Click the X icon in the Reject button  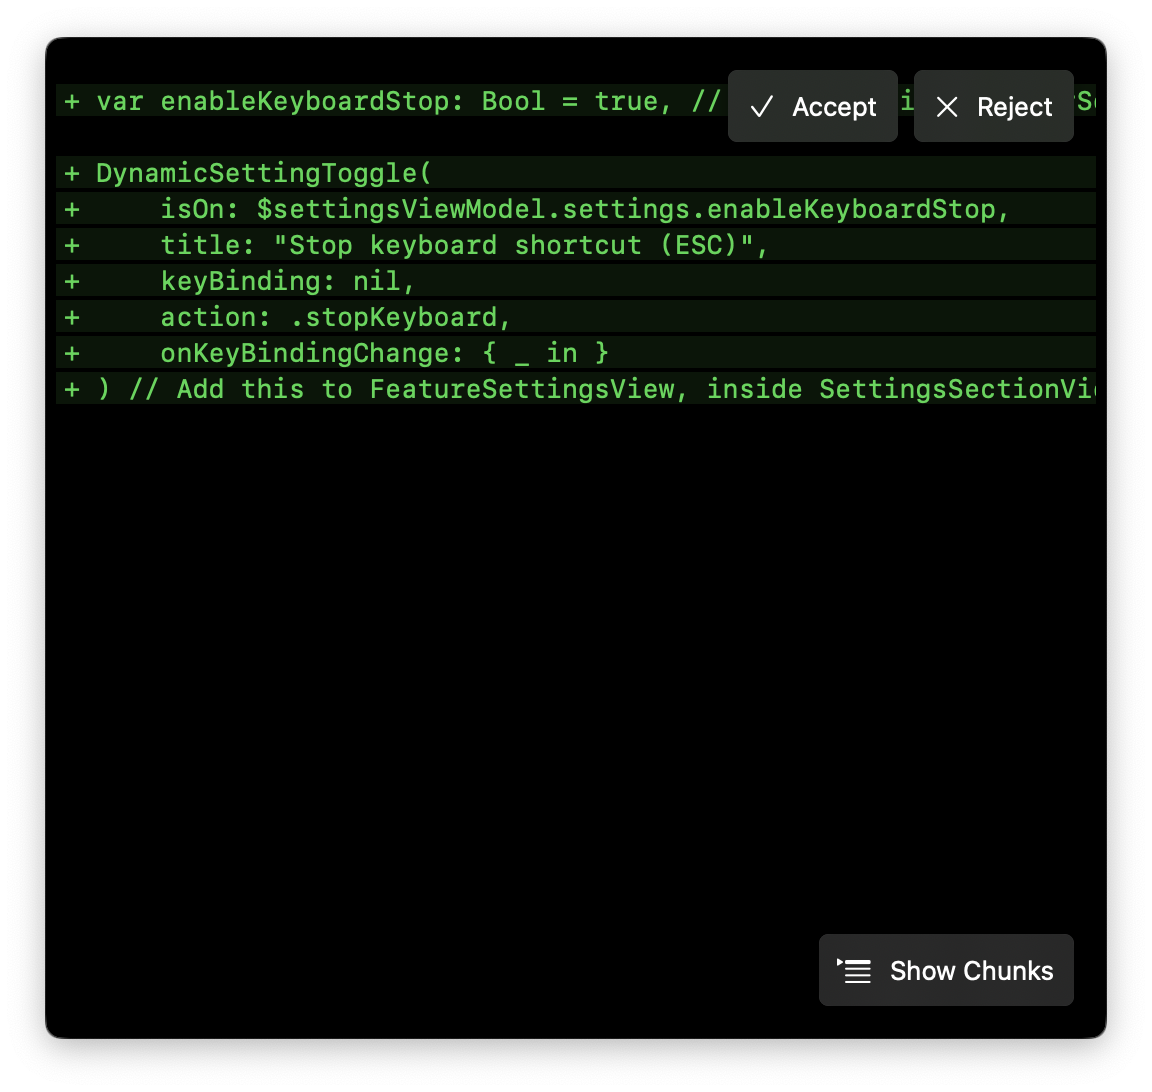pos(948,107)
